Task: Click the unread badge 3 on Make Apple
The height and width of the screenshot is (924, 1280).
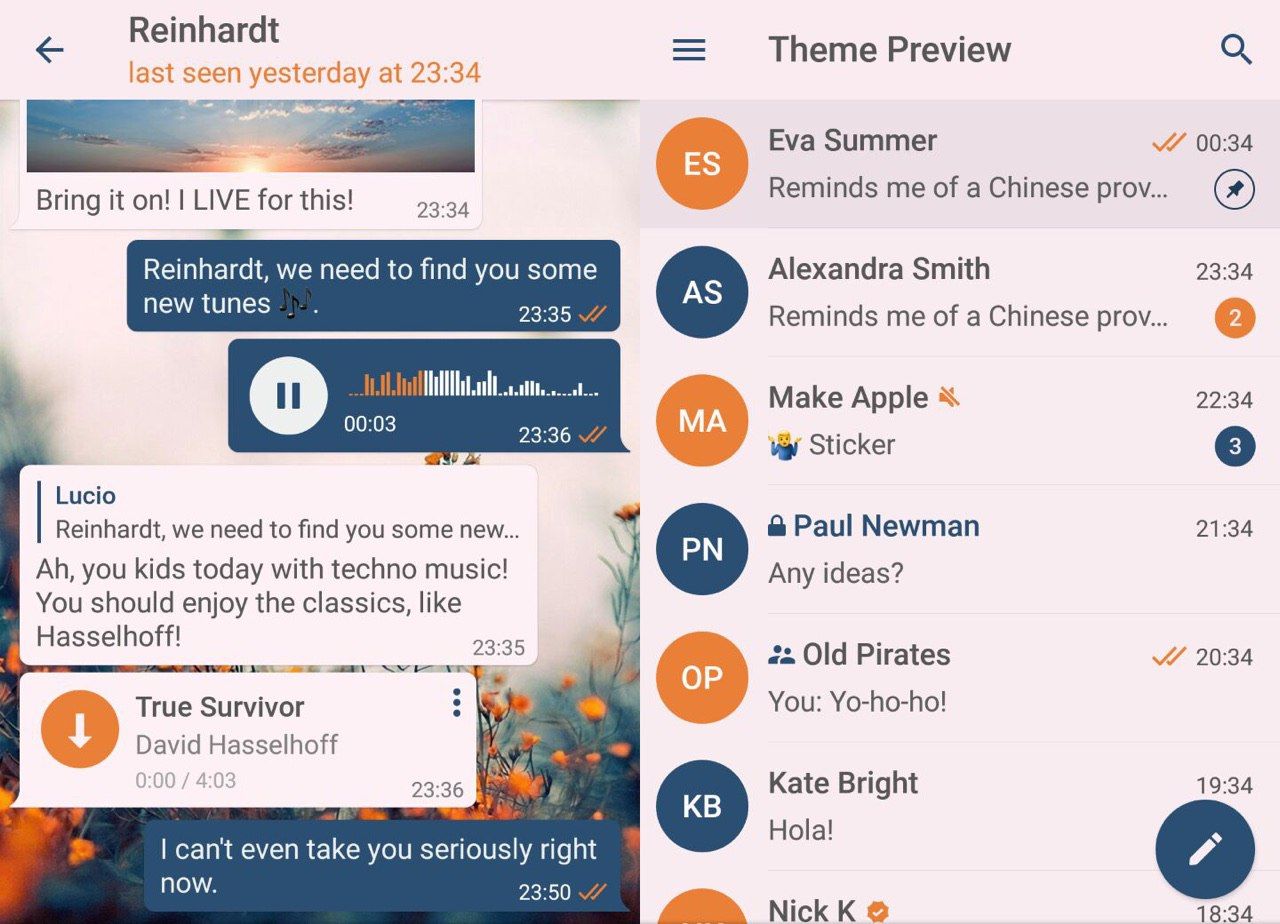Action: coord(1235,446)
